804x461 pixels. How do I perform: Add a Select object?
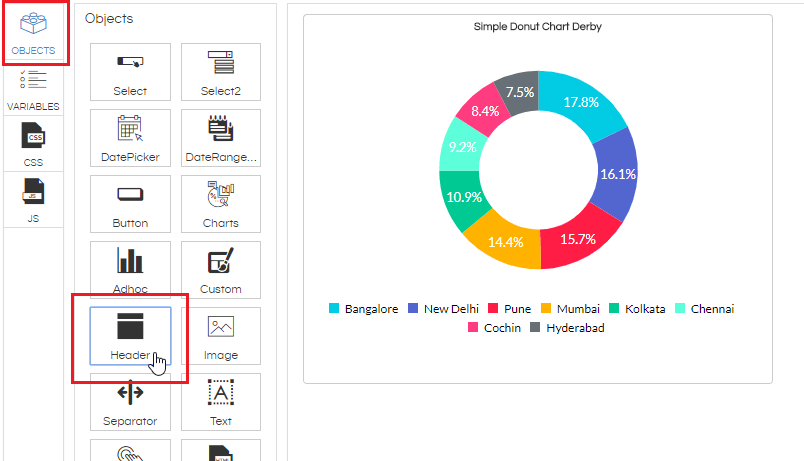coord(130,72)
